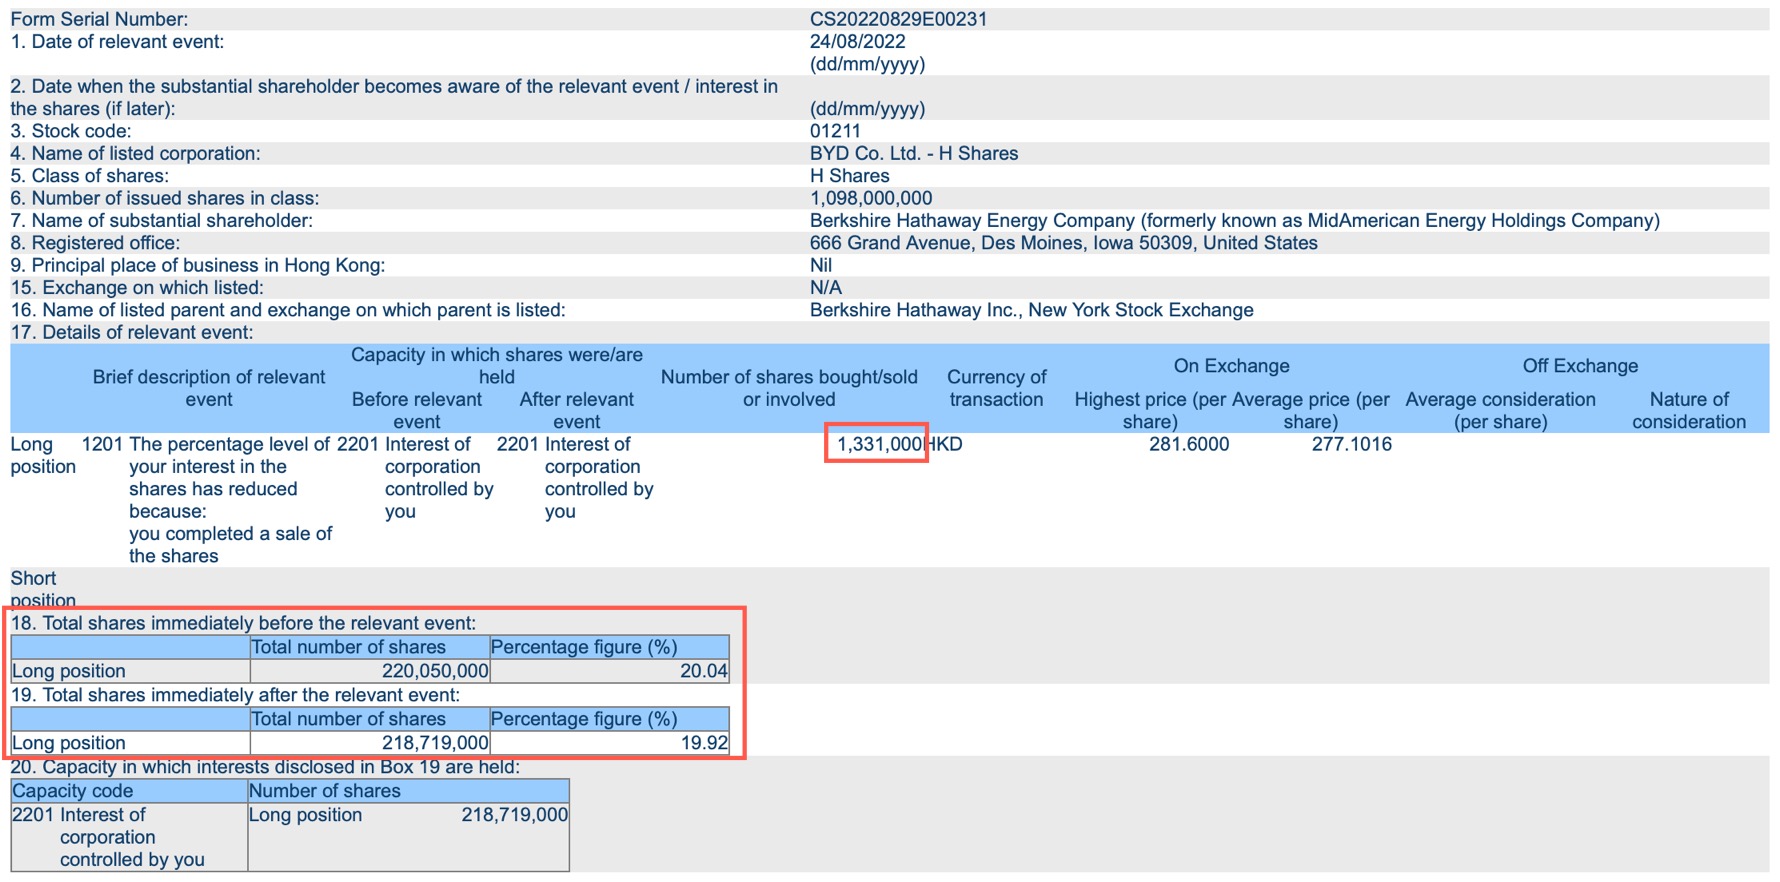
Task: Click the "Before relevant event" column header
Action: pos(417,410)
